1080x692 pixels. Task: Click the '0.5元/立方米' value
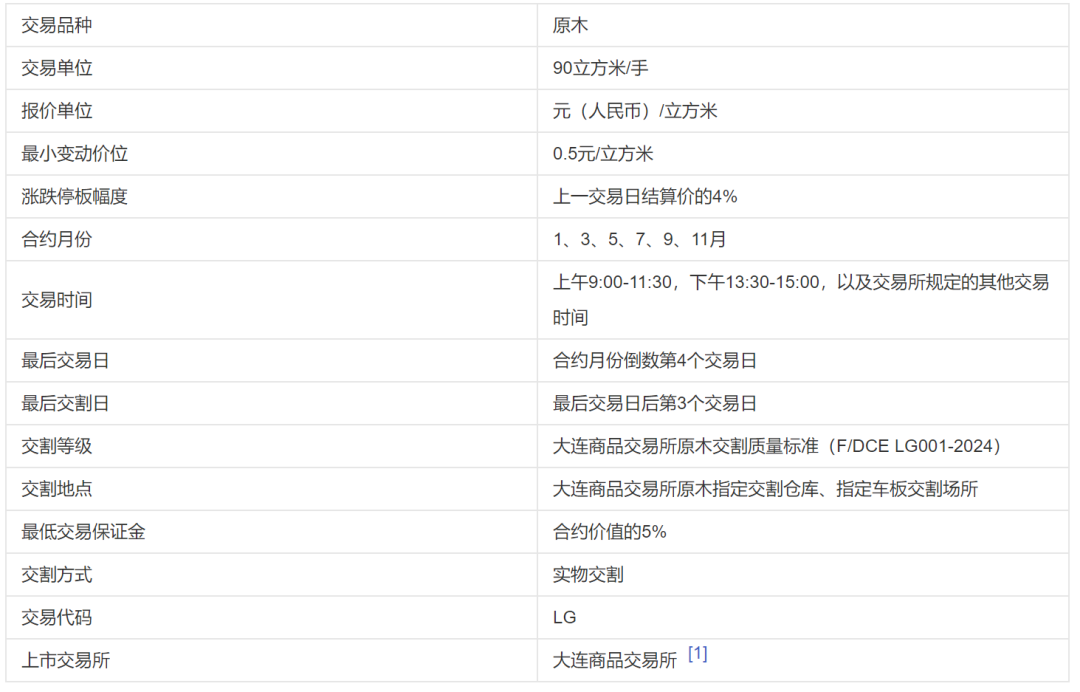click(603, 154)
